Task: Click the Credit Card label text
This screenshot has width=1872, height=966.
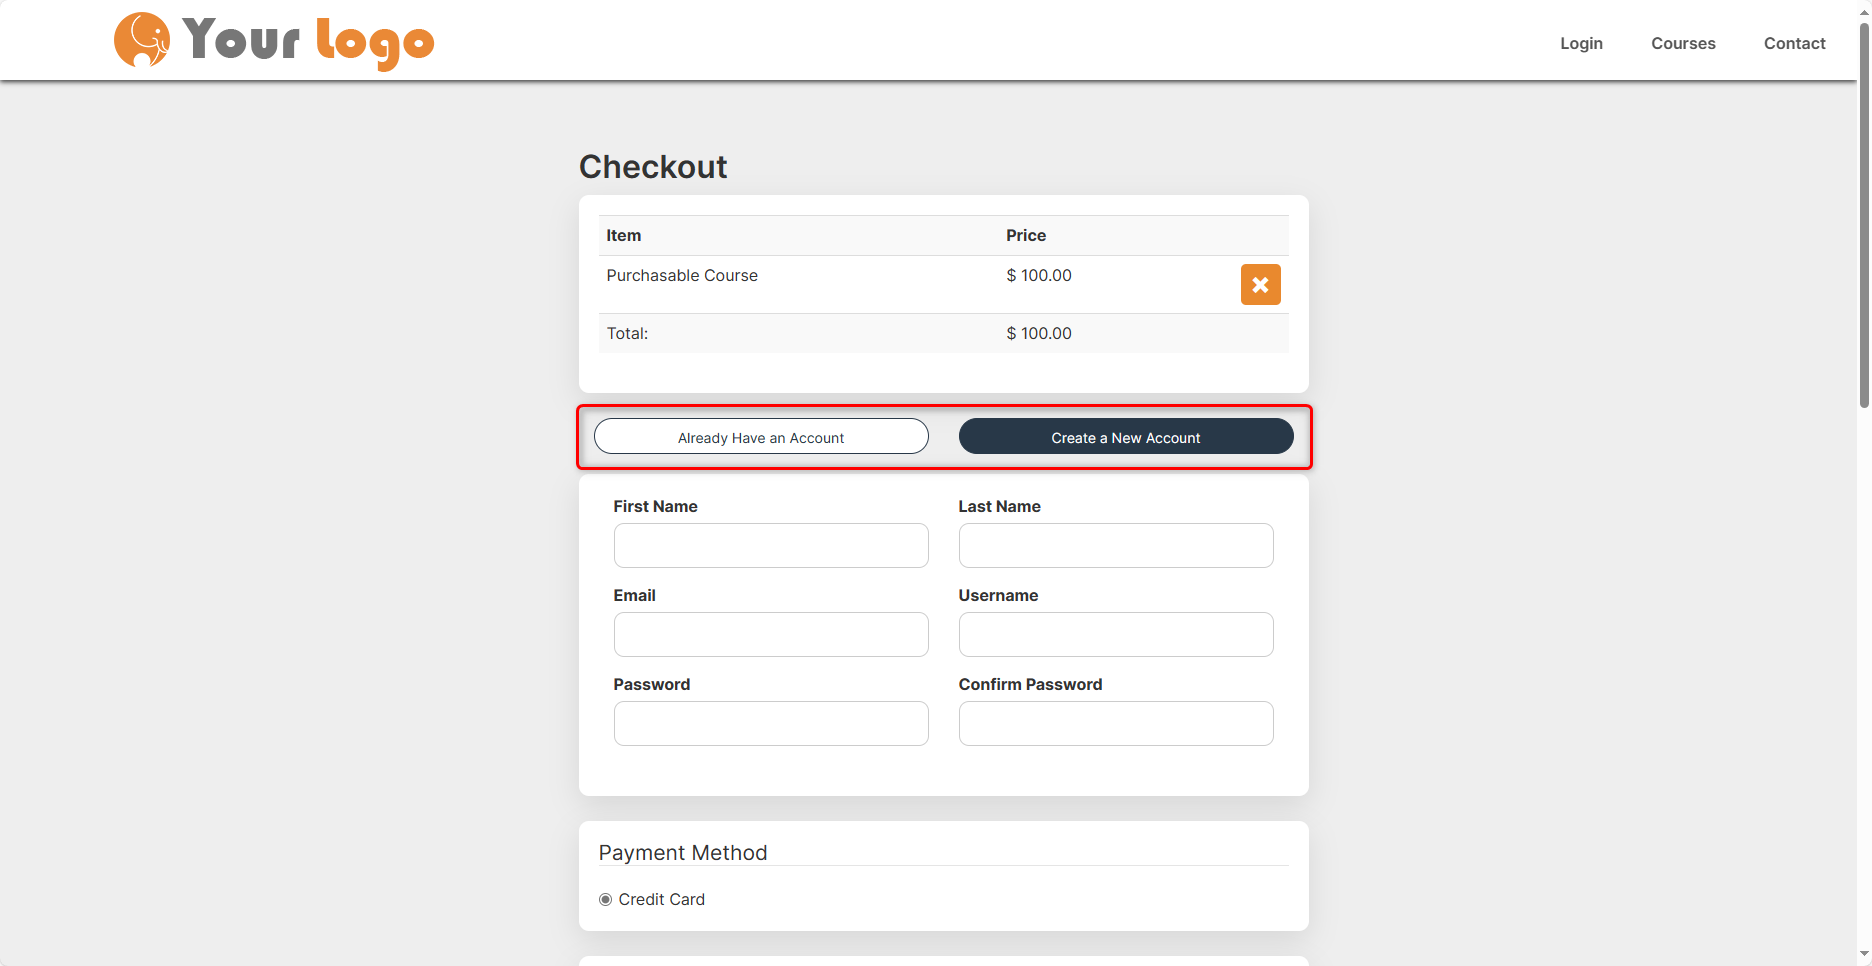Action: [661, 900]
